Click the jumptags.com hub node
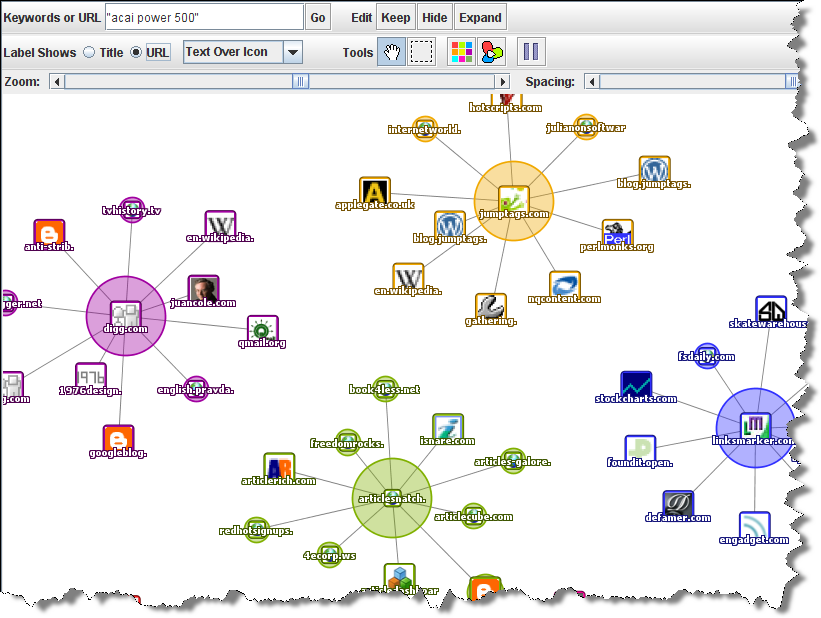The width and height of the screenshot is (821, 618). tap(514, 201)
